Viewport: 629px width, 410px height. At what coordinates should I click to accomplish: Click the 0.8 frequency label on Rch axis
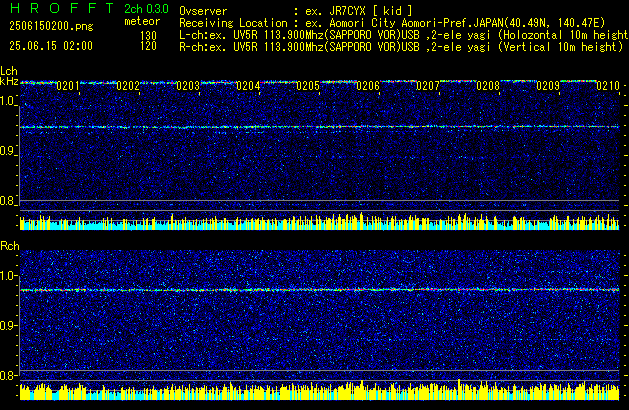tap(8, 375)
